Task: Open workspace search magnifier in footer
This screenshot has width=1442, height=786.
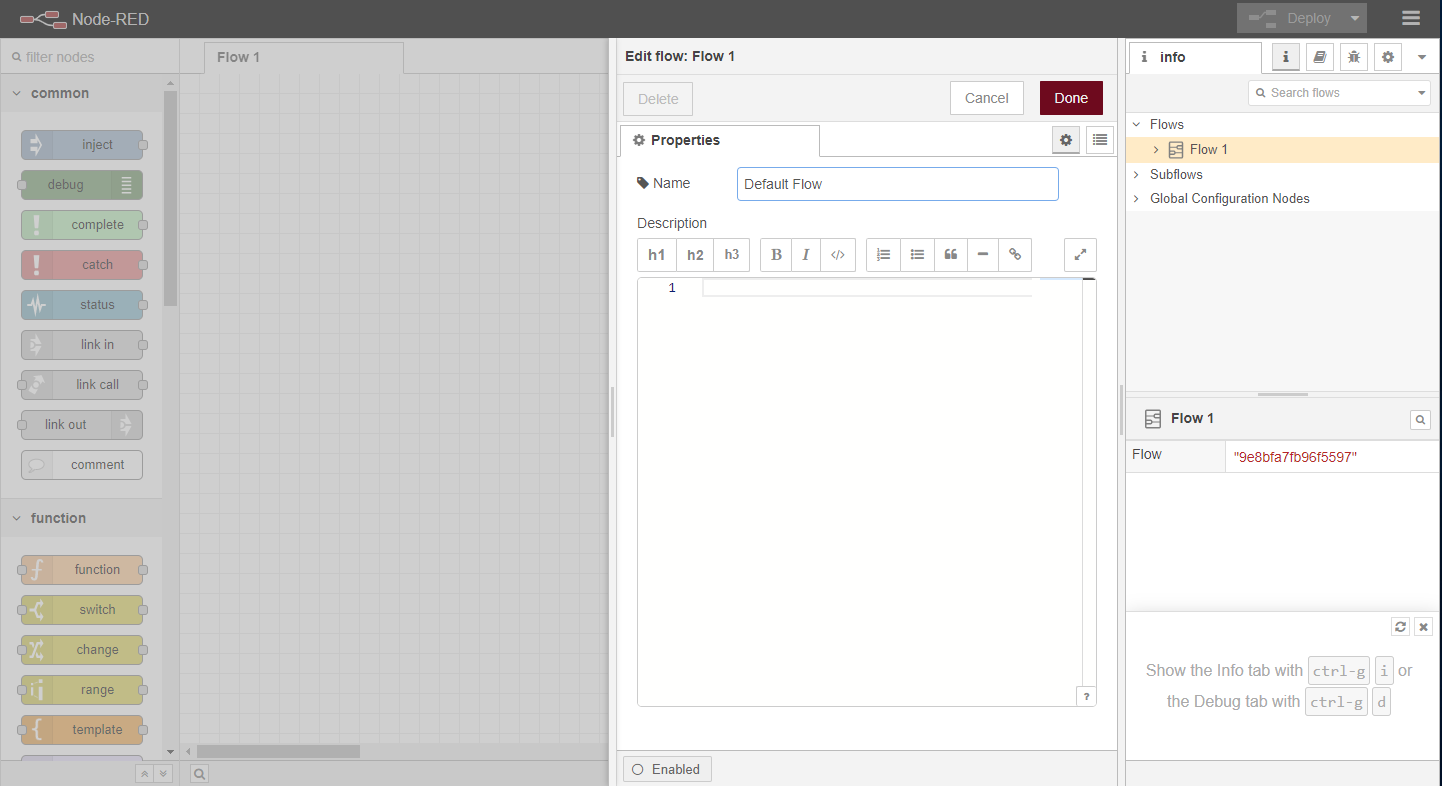Action: pyautogui.click(x=198, y=773)
